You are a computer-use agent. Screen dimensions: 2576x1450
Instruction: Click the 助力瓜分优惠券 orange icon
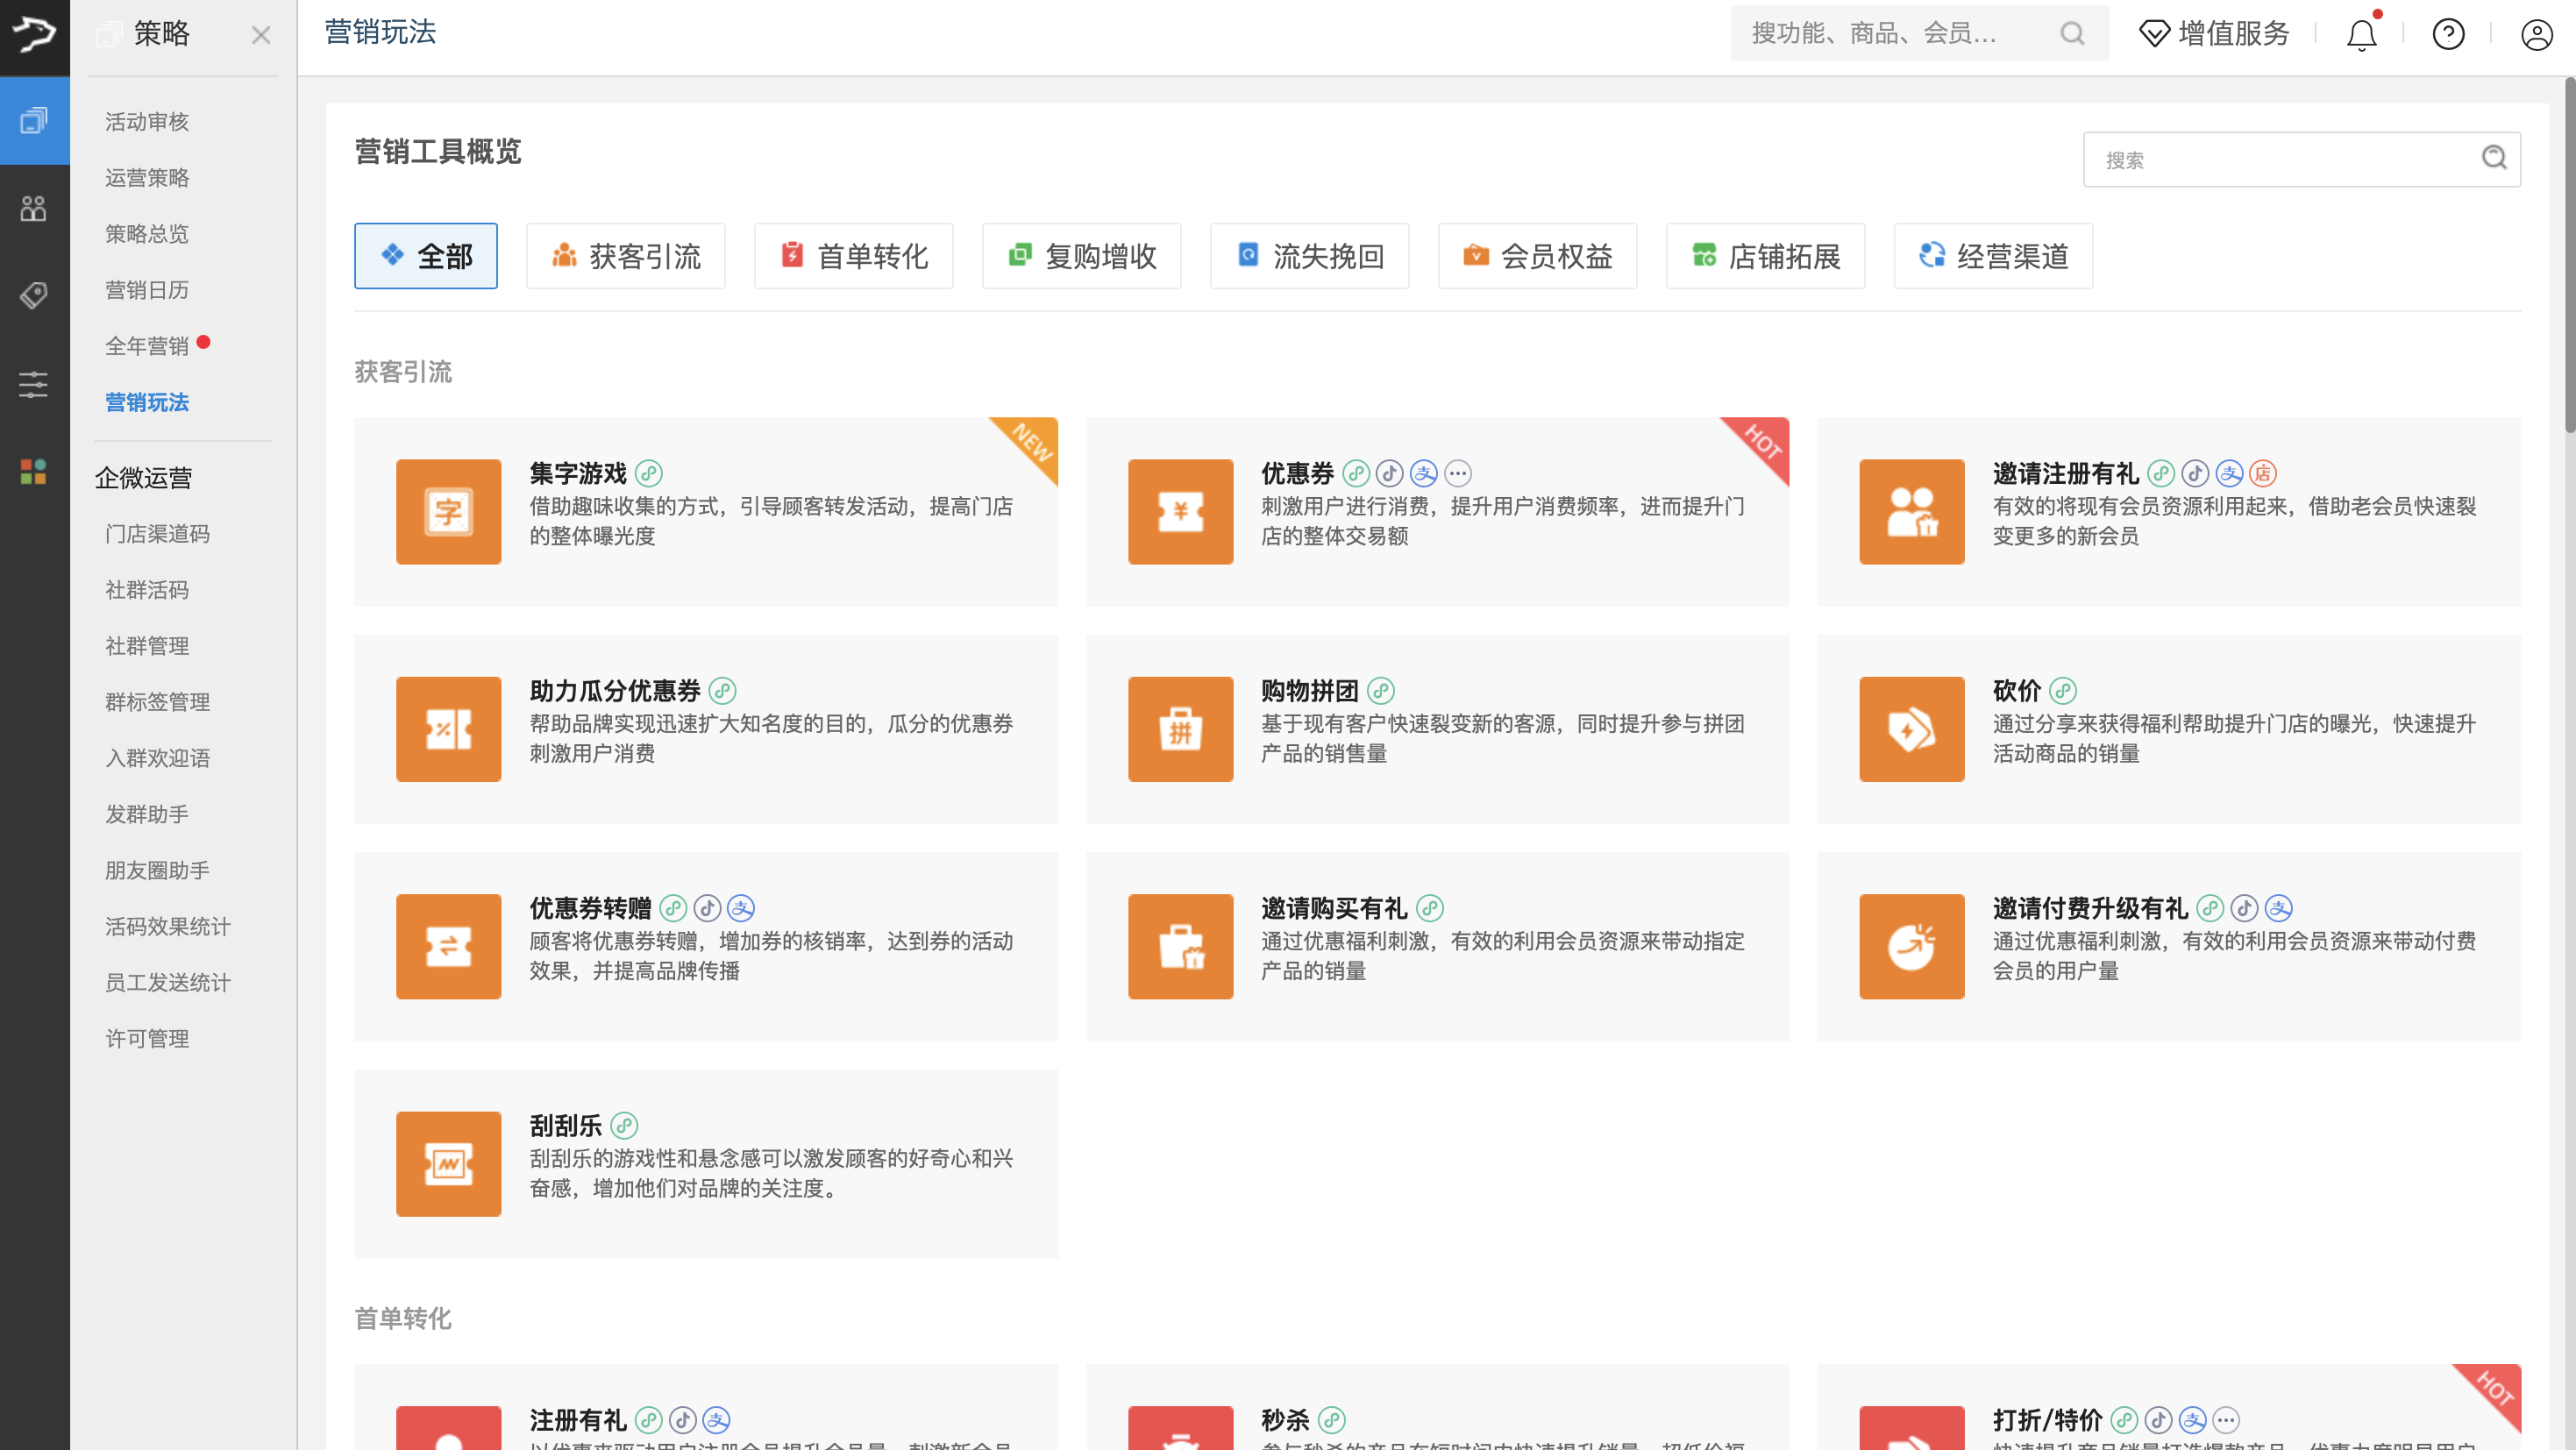[x=448, y=729]
